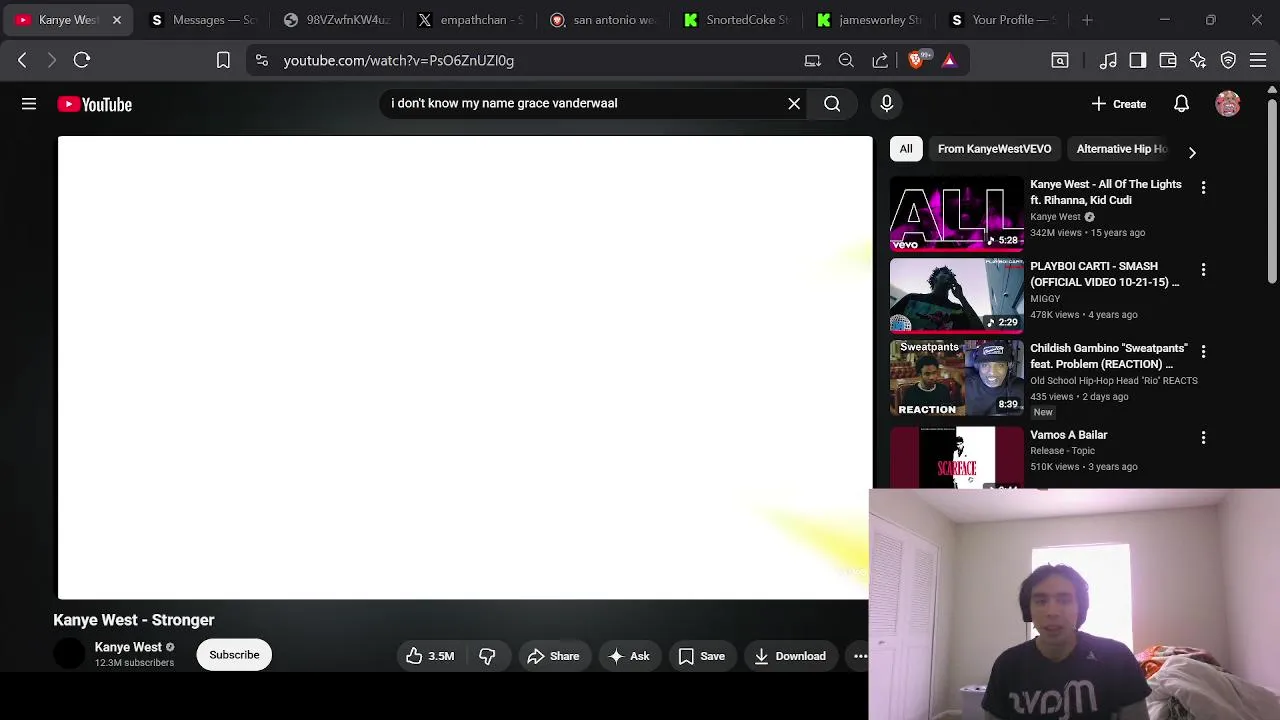
Task: Select From KanyeWestVEVO filter chip
Action: 994,149
